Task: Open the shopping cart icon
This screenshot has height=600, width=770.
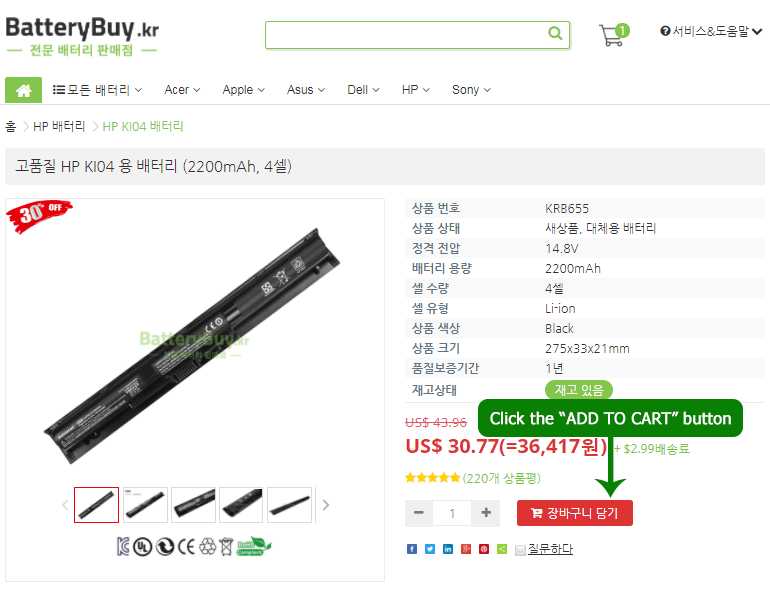Action: coord(613,35)
